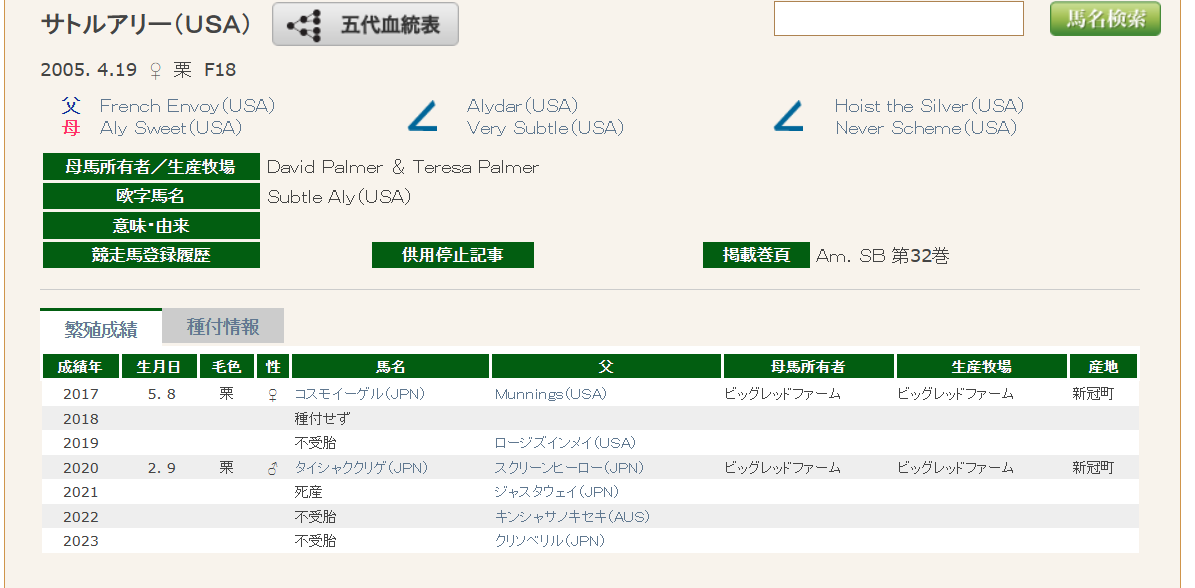The height and width of the screenshot is (588, 1195).
Task: Click the 成績年 column header
Action: point(81,366)
